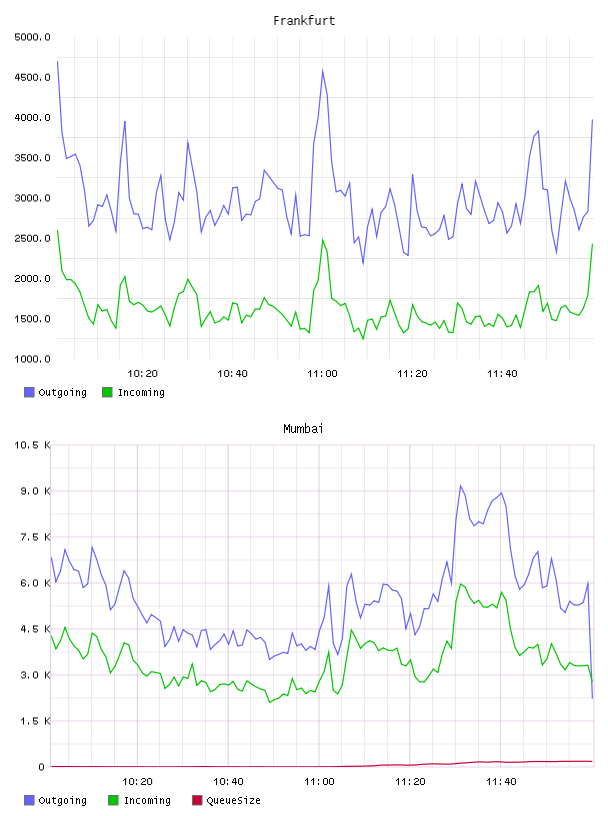608x816 pixels.
Task: Click the 3.0 K axis label in Mumbai
Action: (x=35, y=675)
